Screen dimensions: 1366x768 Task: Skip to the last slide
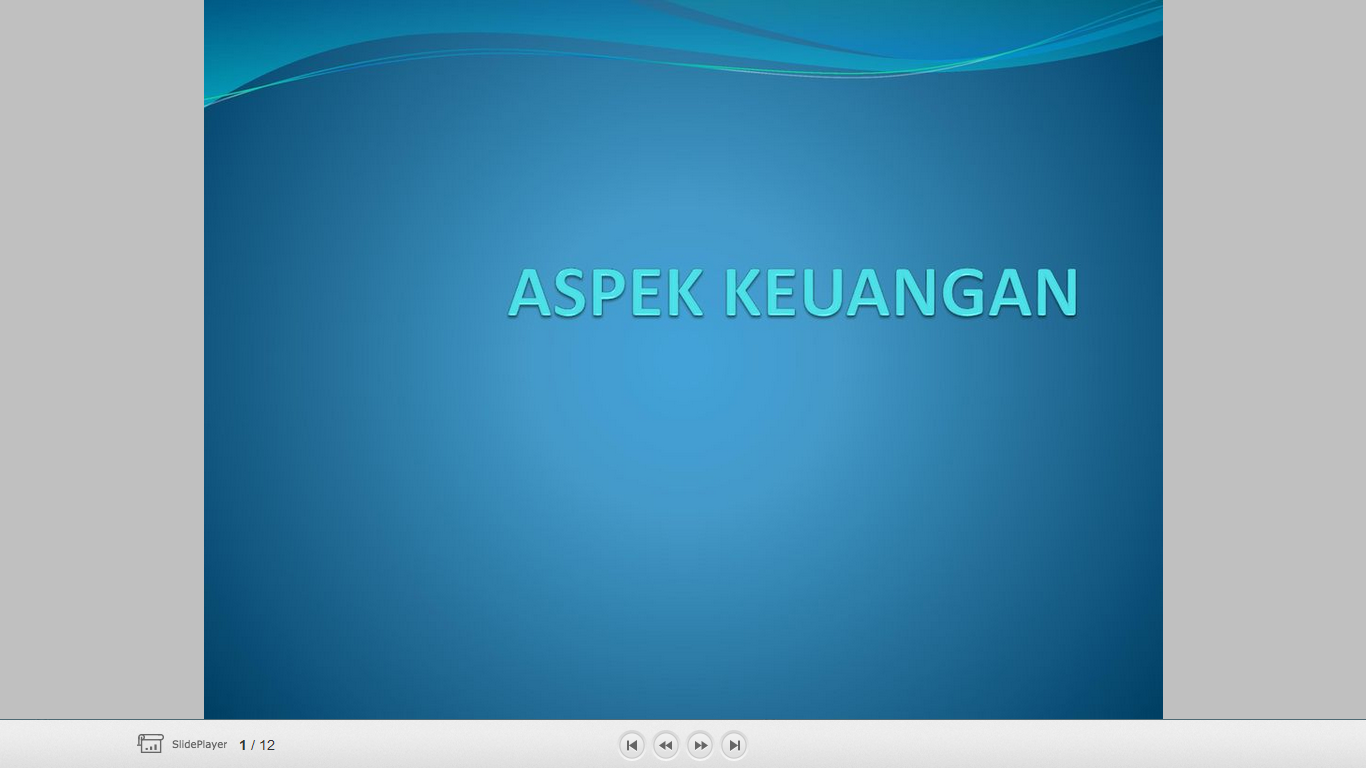click(x=734, y=745)
